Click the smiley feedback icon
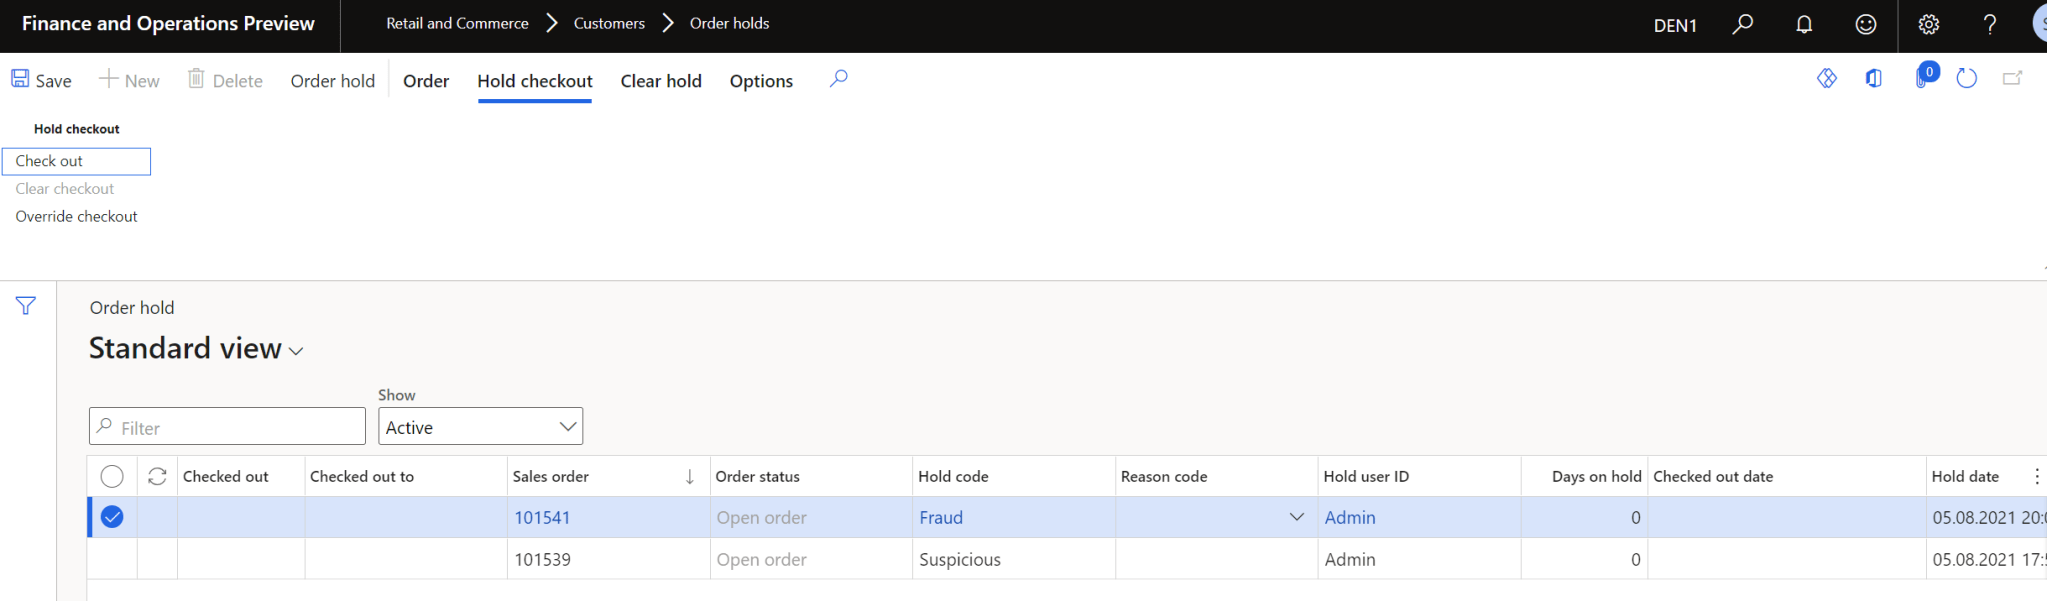 1865,25
